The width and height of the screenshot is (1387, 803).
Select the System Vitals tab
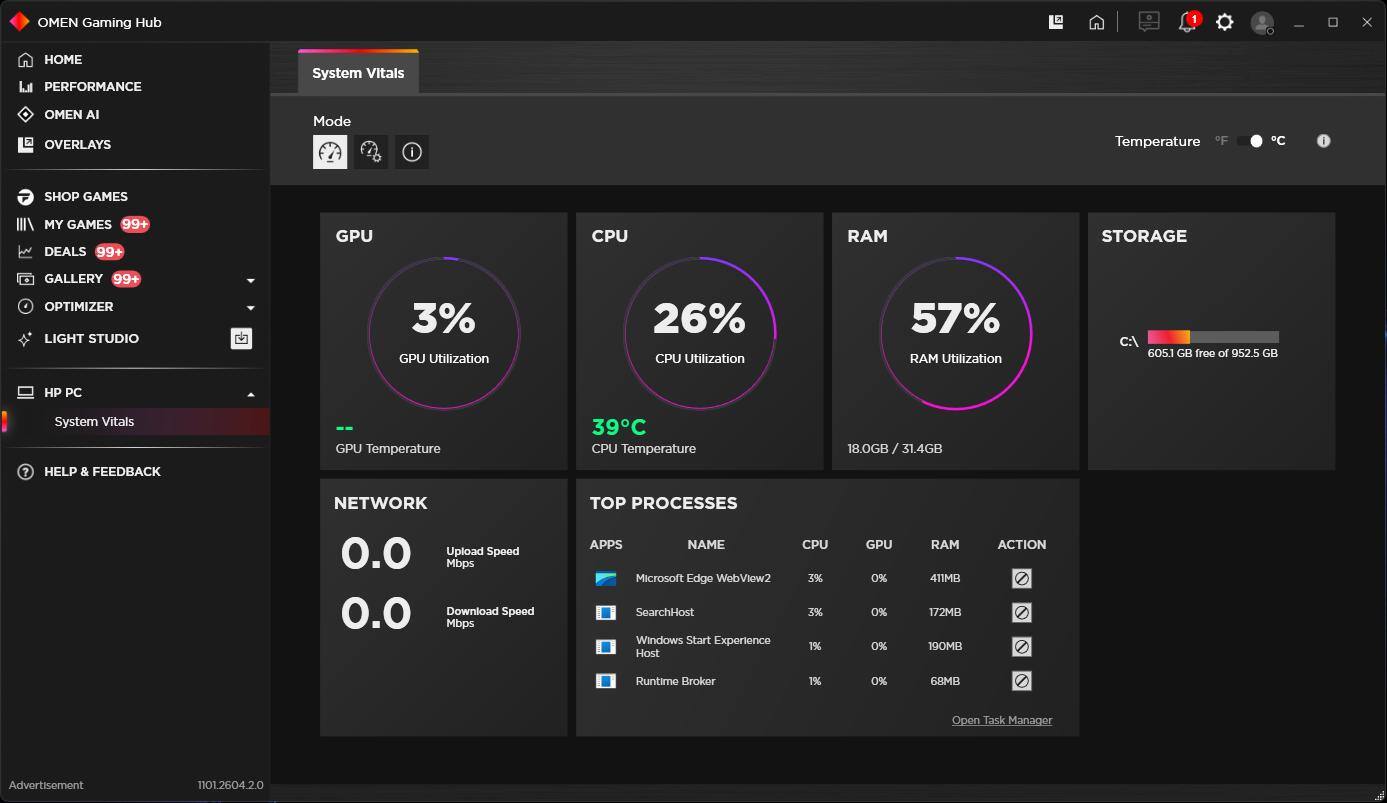pyautogui.click(x=358, y=73)
